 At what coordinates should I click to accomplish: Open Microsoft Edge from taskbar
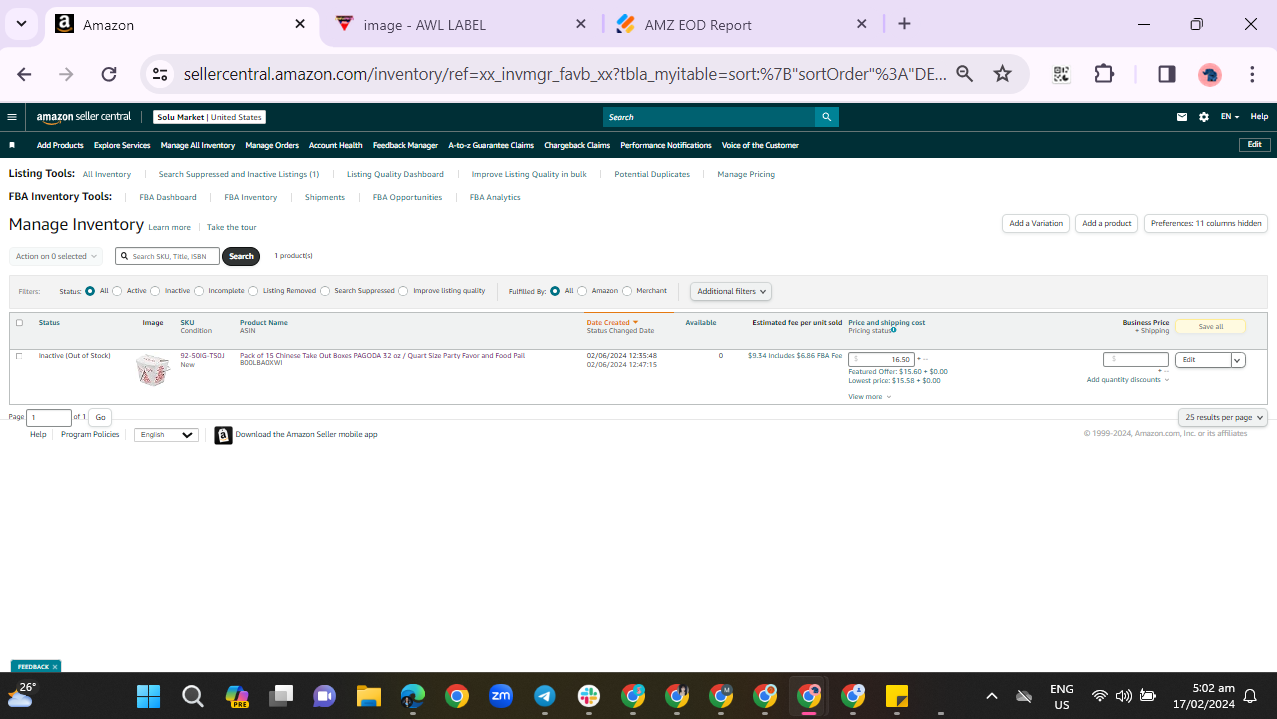[x=413, y=696]
